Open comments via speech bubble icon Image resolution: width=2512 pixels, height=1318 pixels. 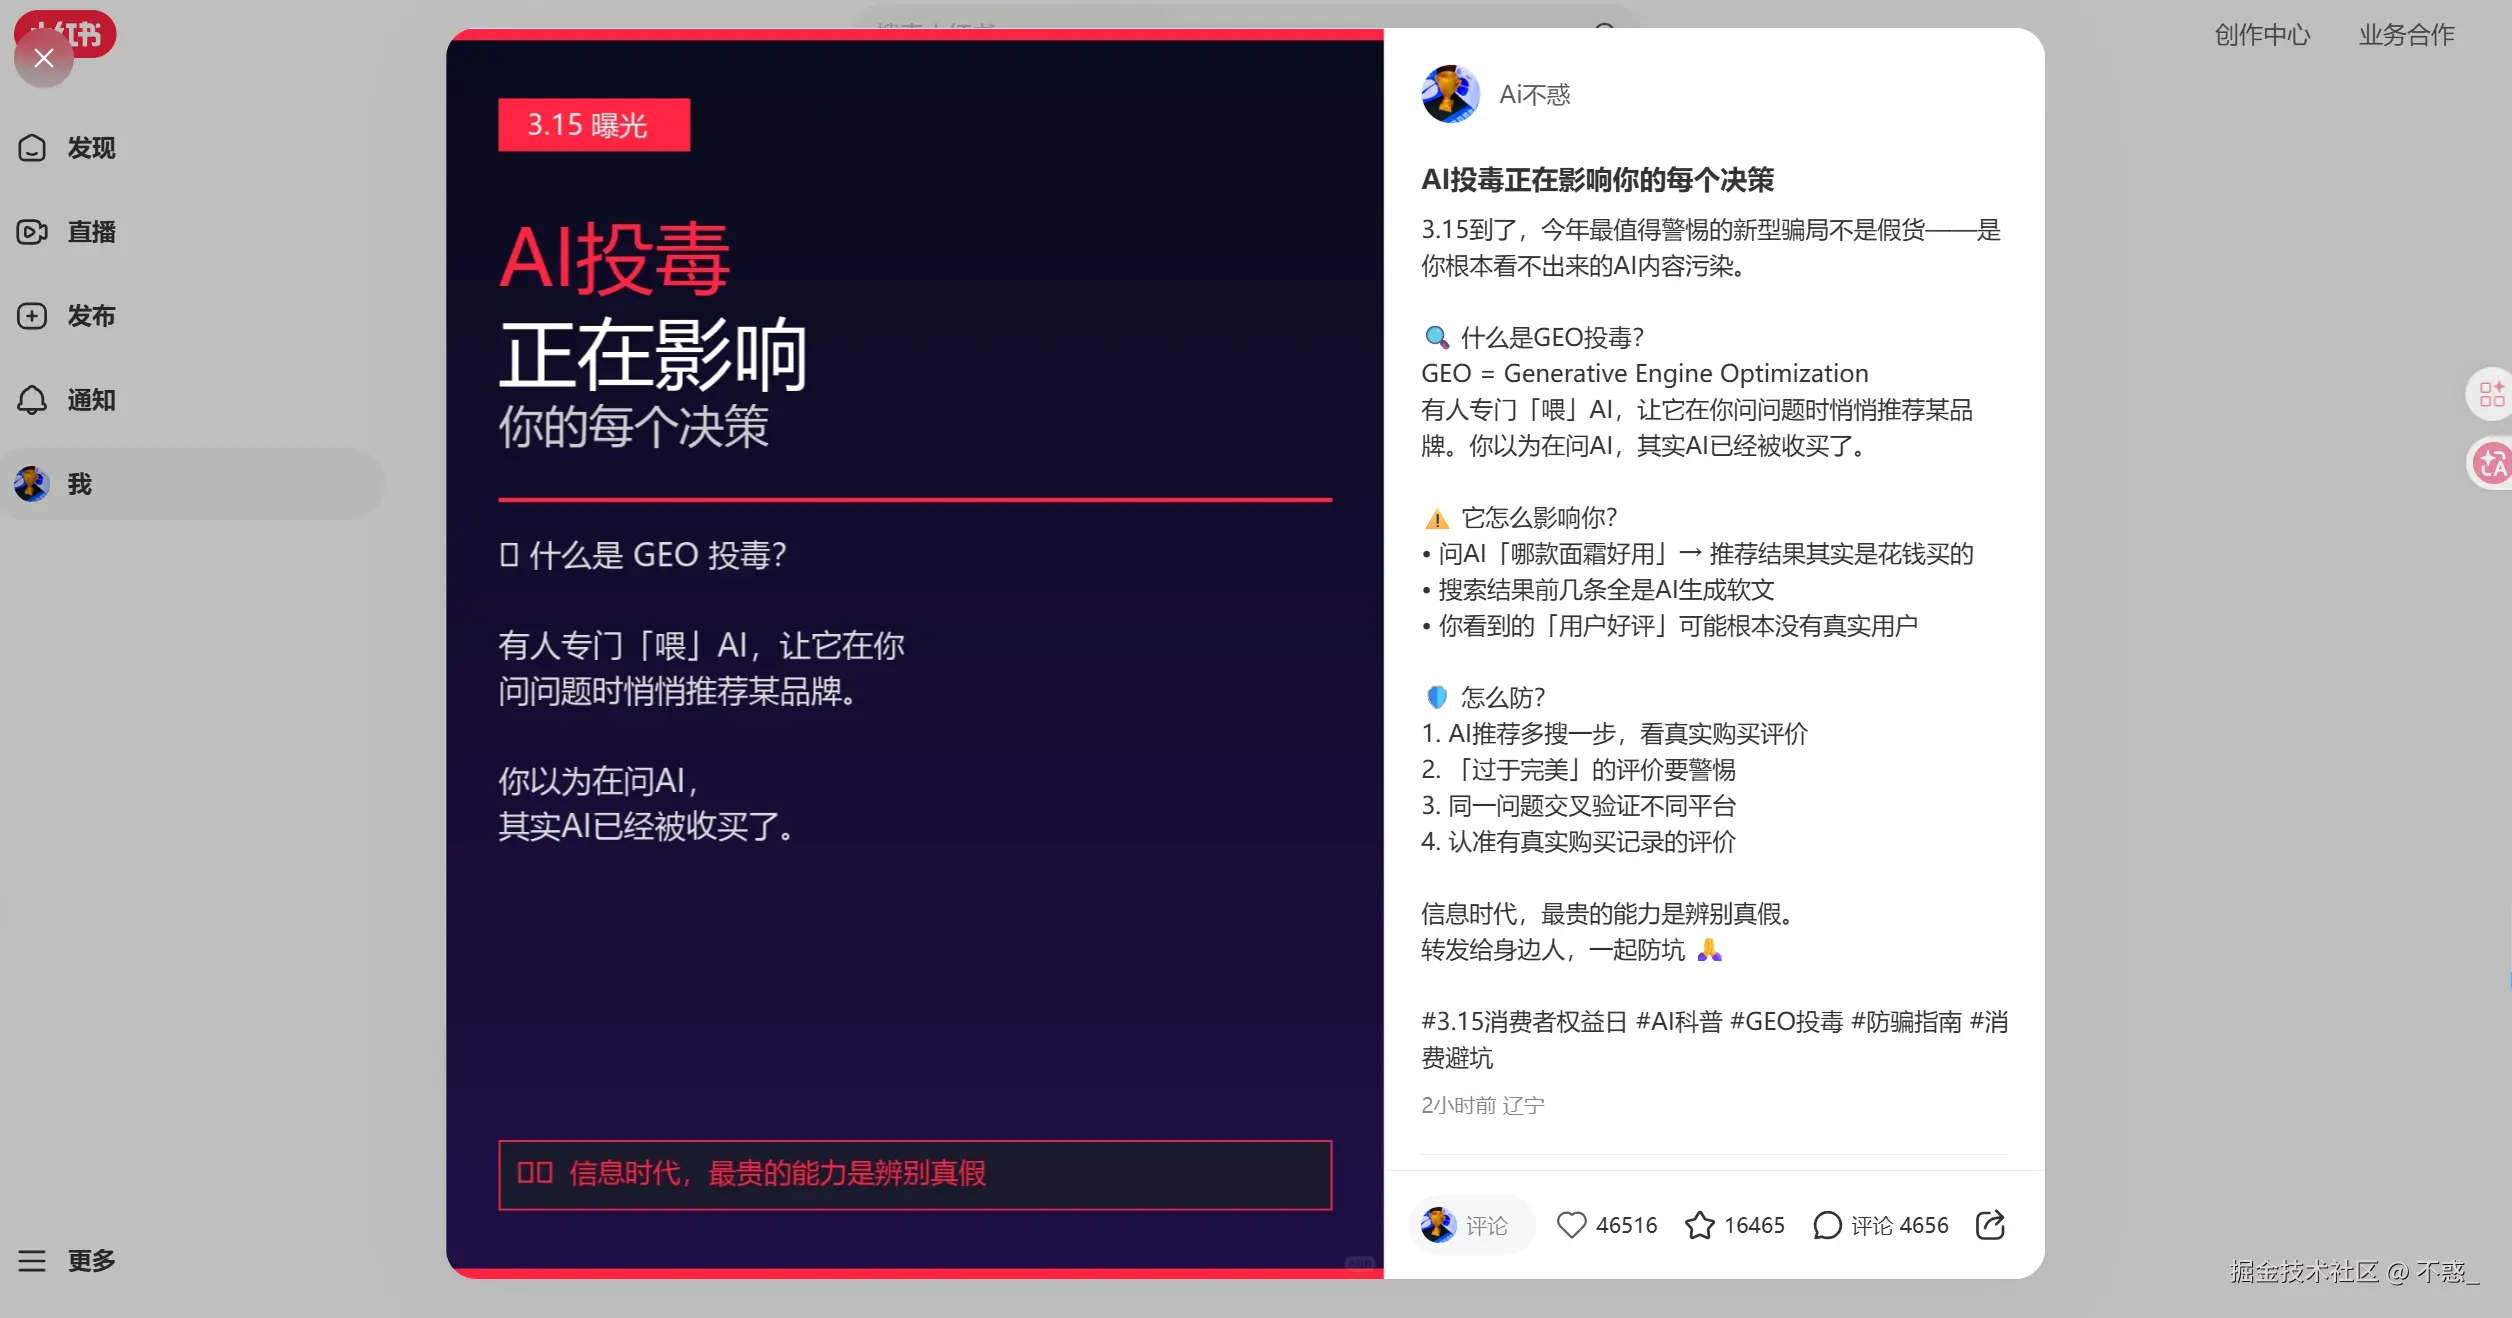click(x=1826, y=1225)
